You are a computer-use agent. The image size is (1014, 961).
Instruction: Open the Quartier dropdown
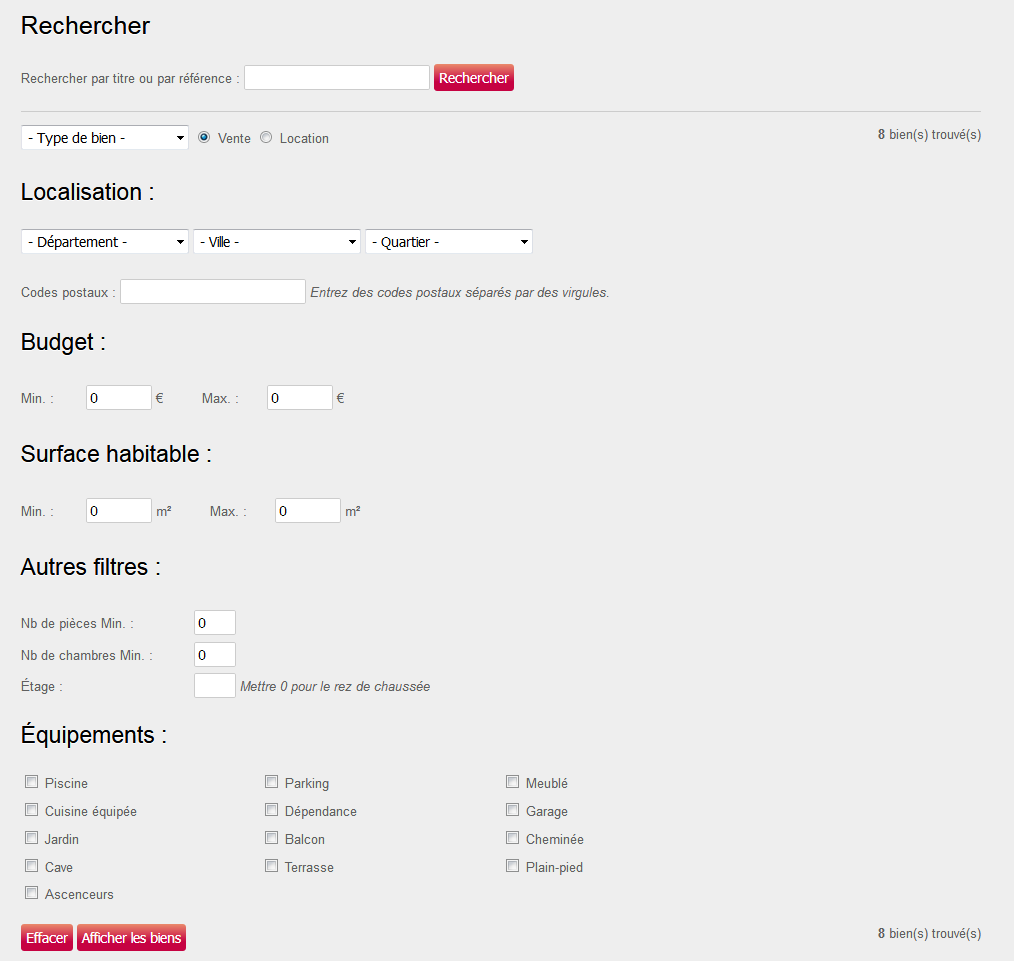pyautogui.click(x=448, y=241)
